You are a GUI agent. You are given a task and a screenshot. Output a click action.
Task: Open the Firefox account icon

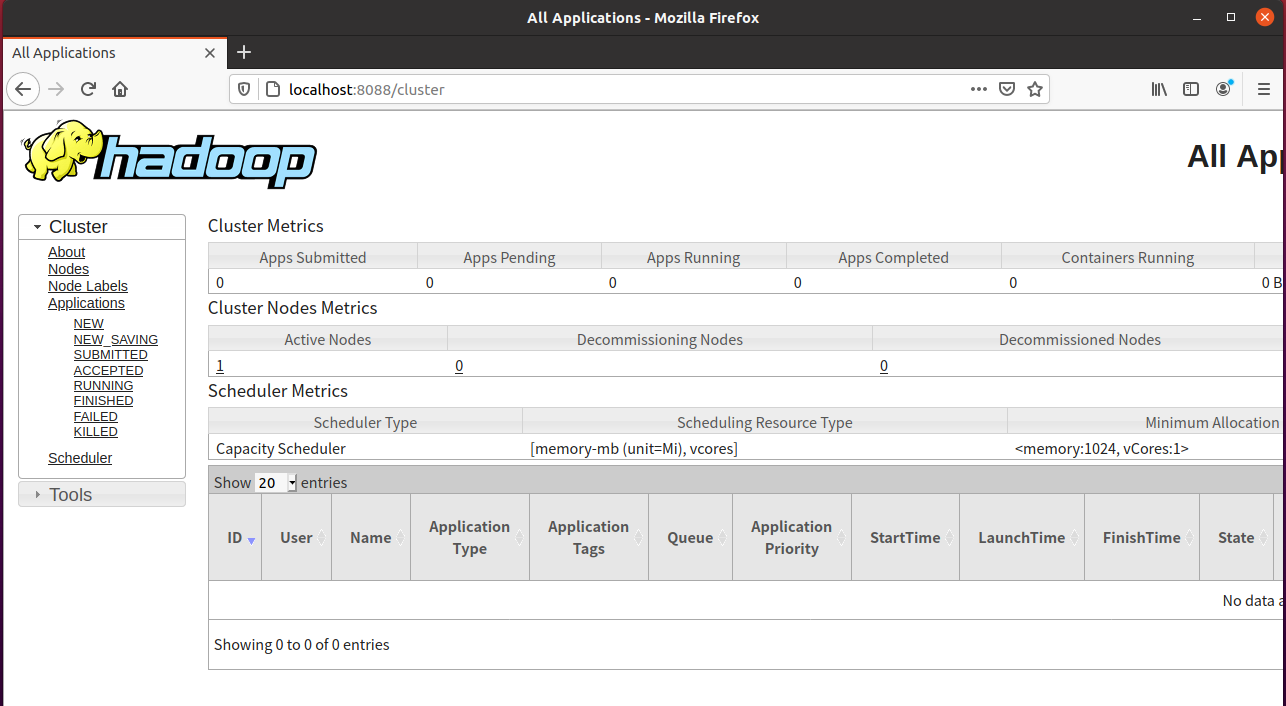coord(1223,89)
